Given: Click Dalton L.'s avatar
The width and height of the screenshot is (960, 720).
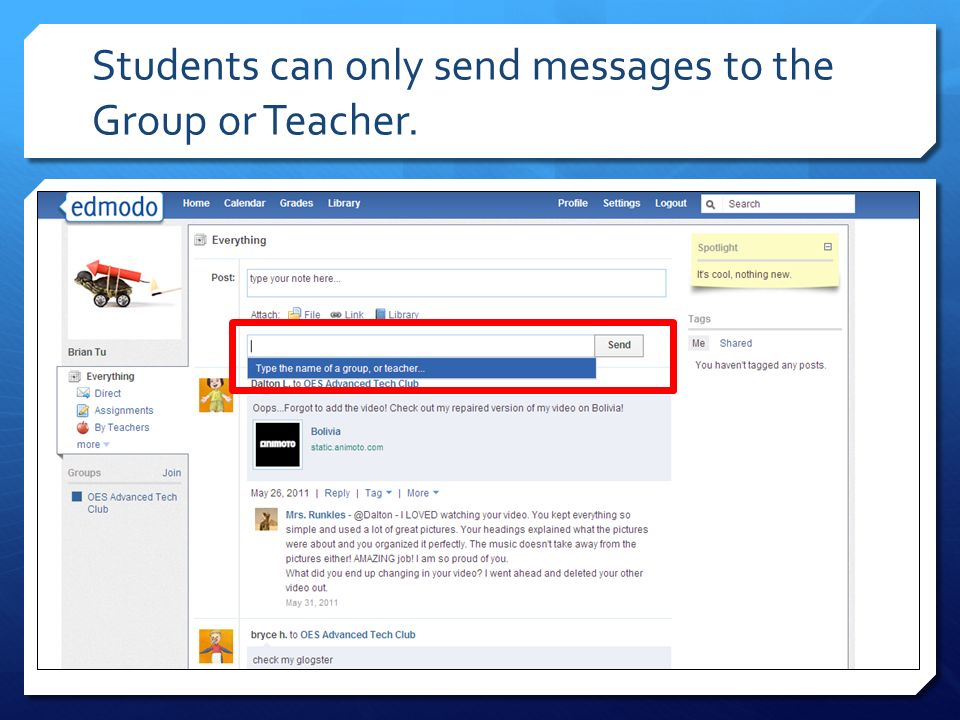Looking at the screenshot, I should [216, 395].
